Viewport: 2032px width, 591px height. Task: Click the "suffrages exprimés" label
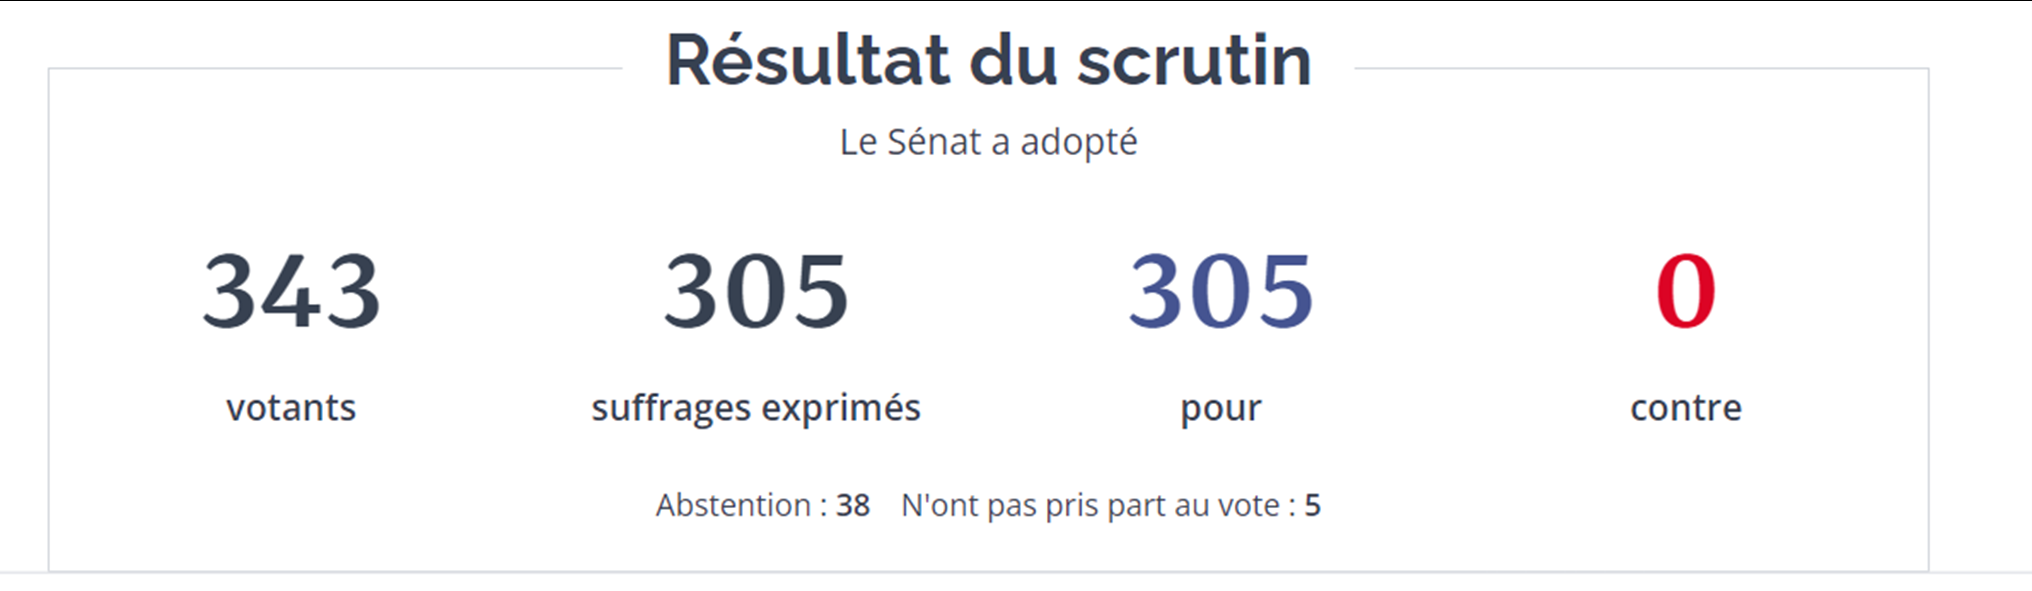point(756,408)
